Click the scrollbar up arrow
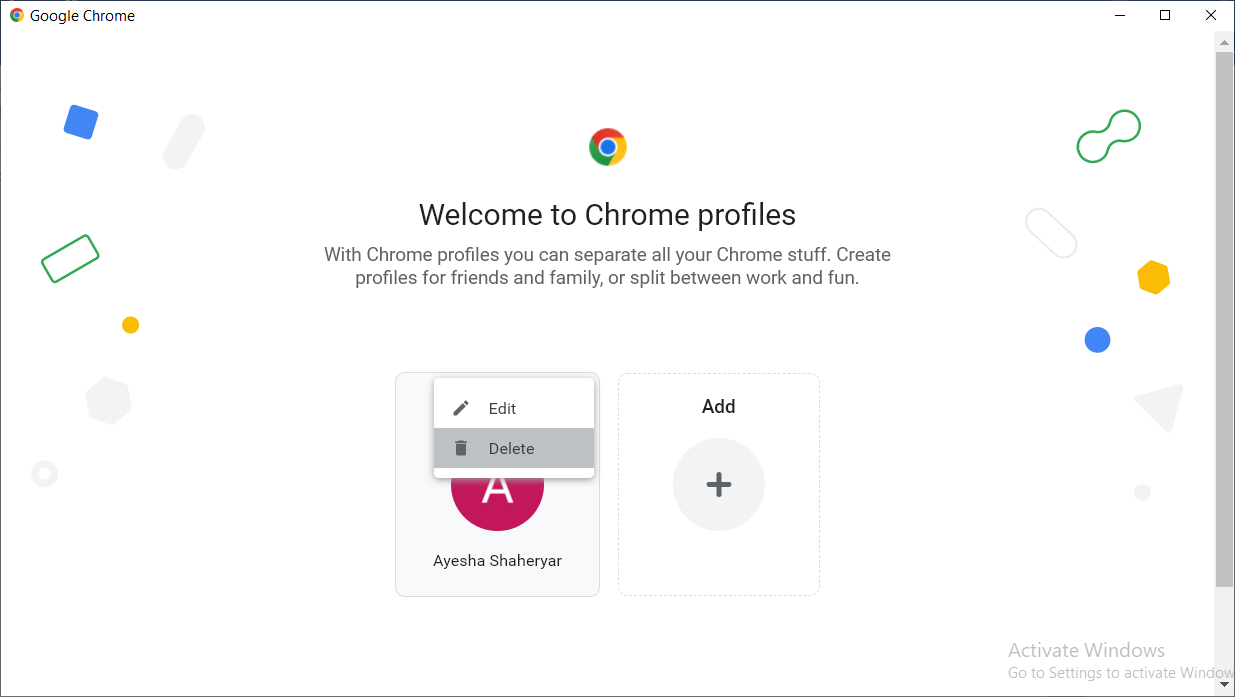The height and width of the screenshot is (697, 1235). [x=1224, y=42]
